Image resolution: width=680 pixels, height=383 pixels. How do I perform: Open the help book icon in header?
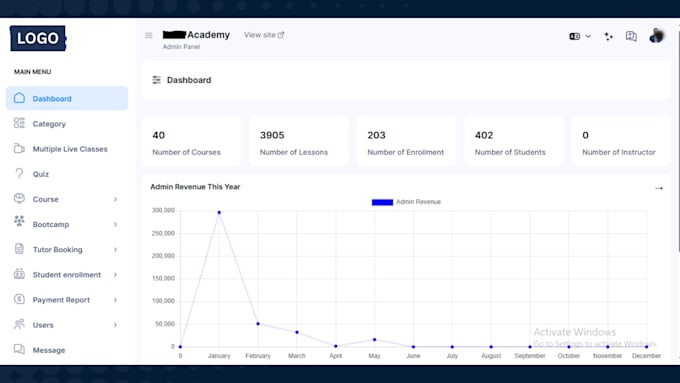[x=631, y=36]
